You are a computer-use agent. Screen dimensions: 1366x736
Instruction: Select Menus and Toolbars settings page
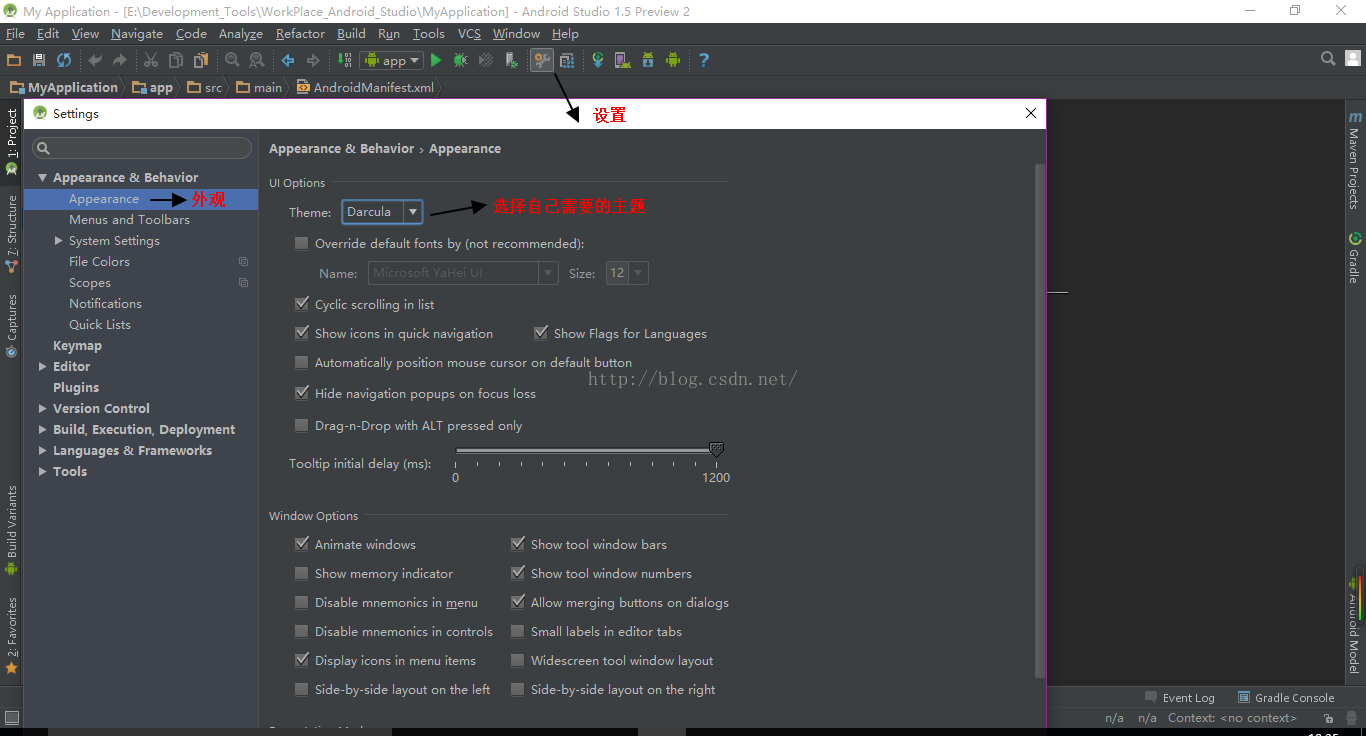129,220
